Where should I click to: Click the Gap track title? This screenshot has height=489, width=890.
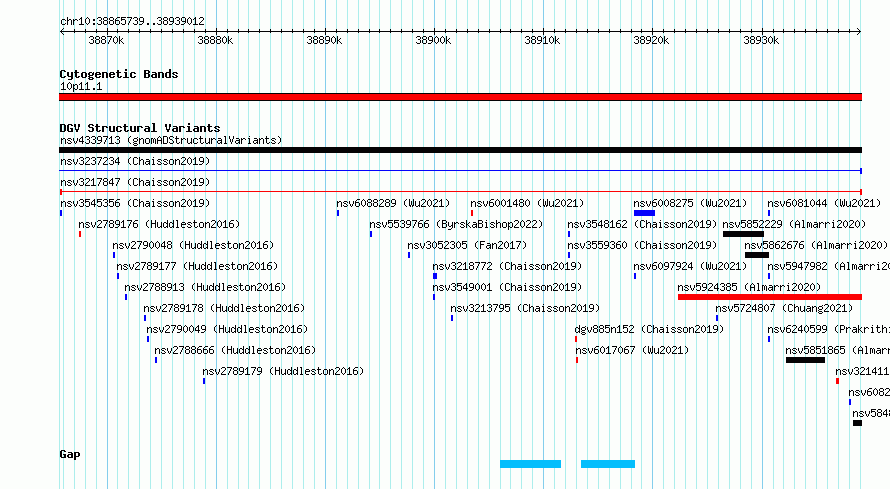pos(70,454)
